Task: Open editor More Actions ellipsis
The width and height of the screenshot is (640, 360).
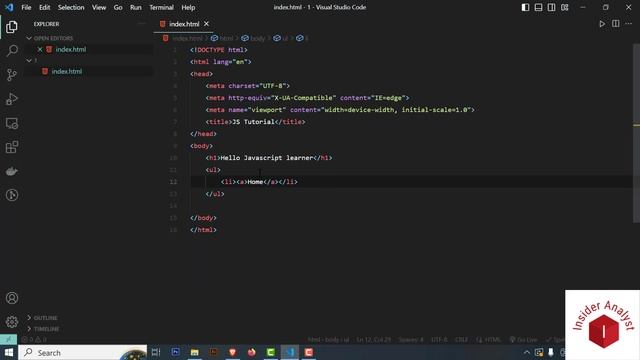Action: tap(629, 24)
